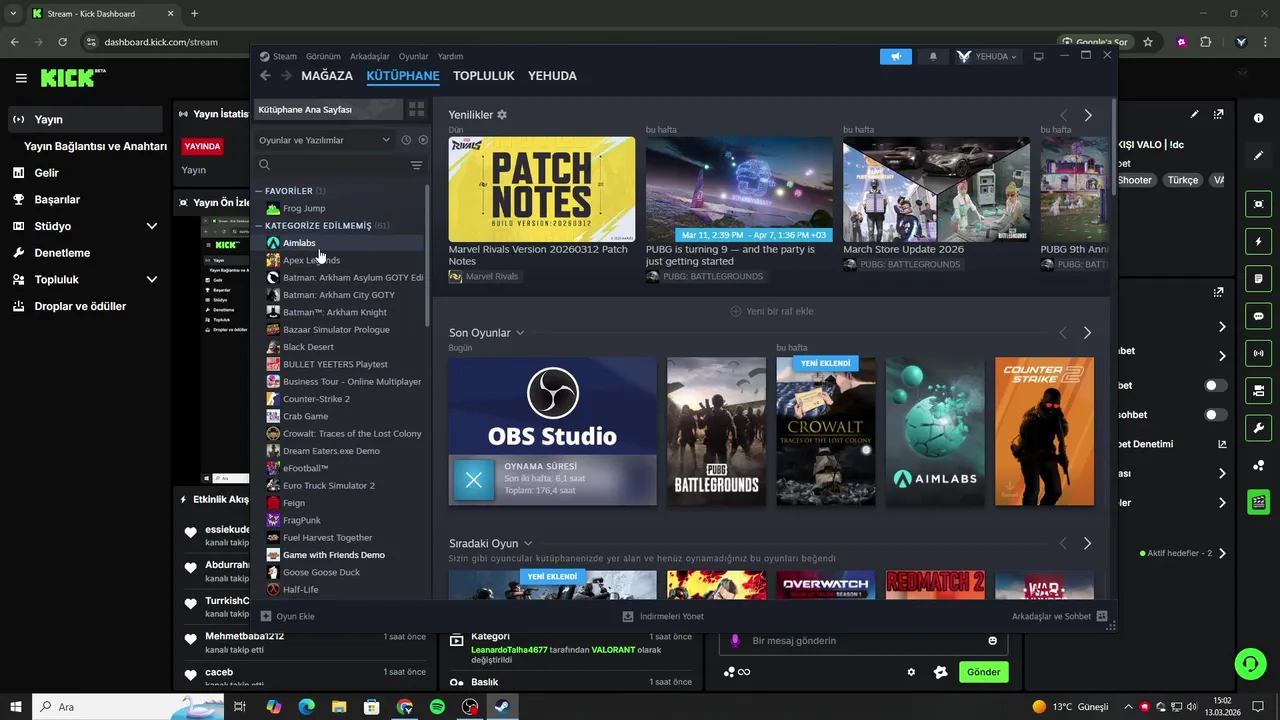Open Kick chat settings gear
The width and height of the screenshot is (1280, 720).
[x=911, y=672]
